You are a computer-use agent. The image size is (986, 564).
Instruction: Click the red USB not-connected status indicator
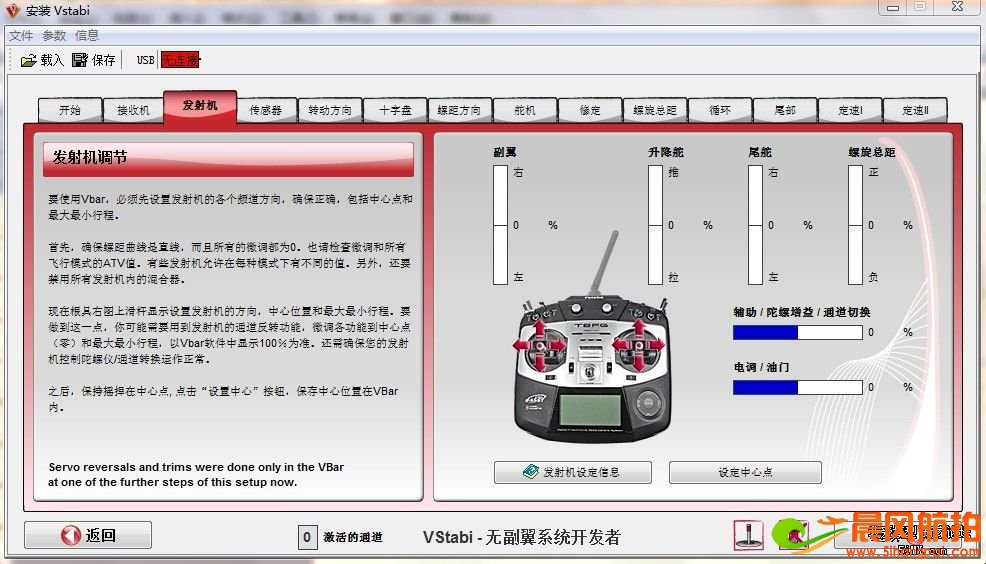click(180, 60)
